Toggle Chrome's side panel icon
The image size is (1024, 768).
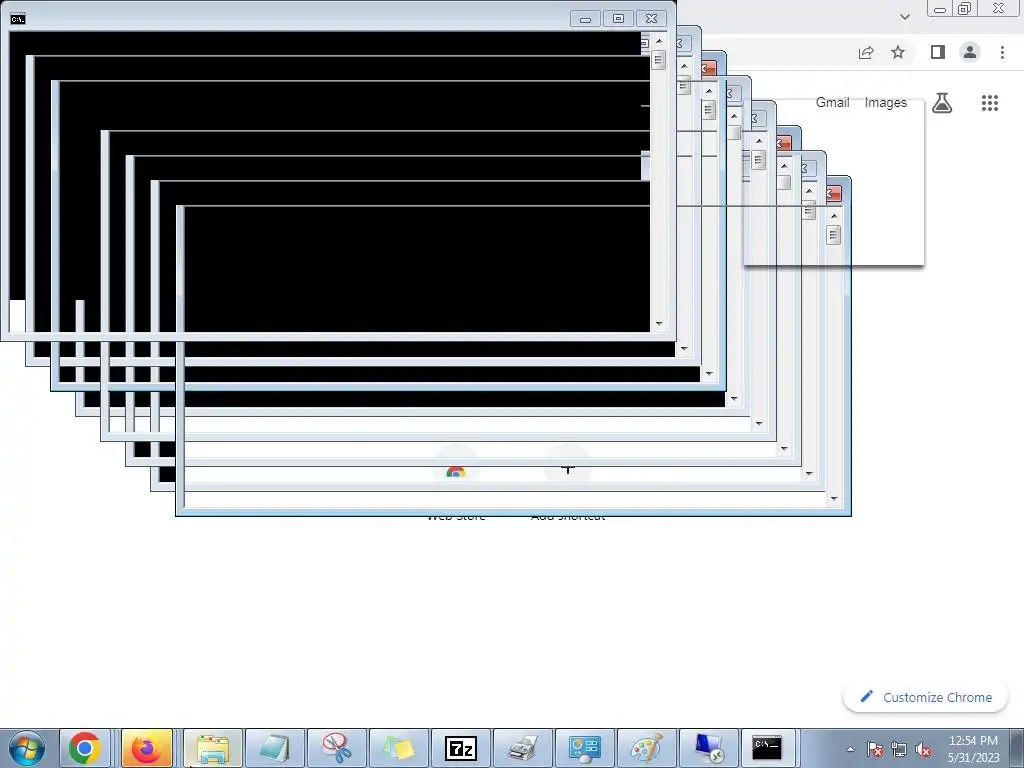(938, 52)
